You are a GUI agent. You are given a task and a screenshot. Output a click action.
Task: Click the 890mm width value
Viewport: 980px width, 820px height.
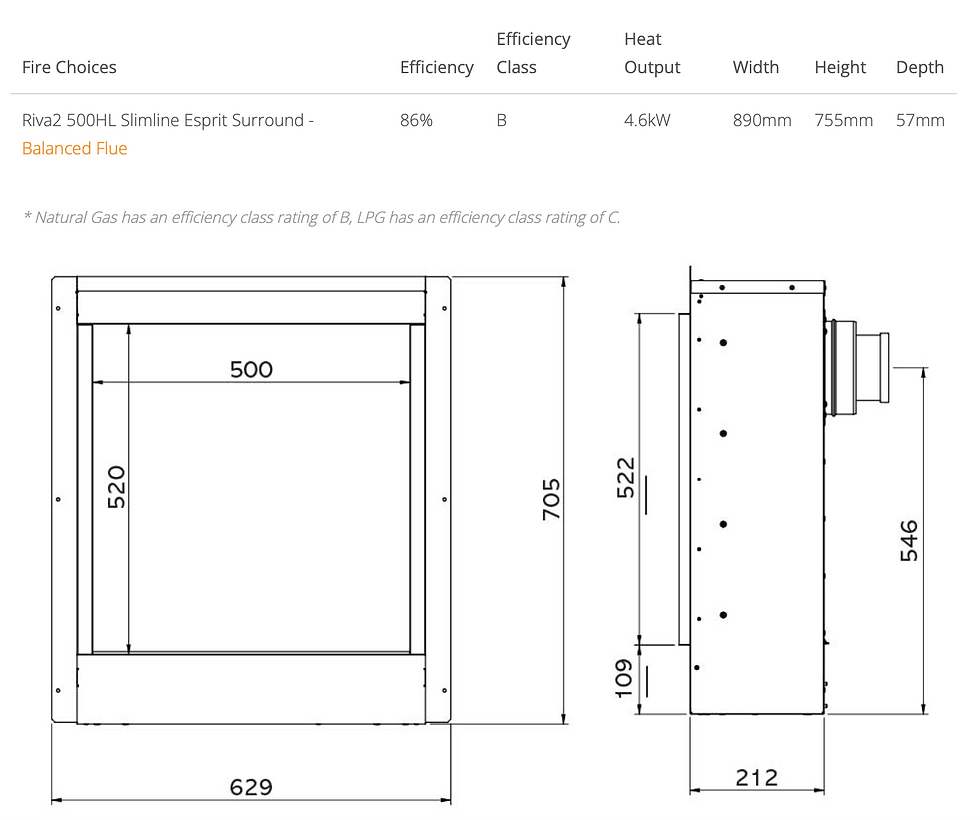[762, 120]
